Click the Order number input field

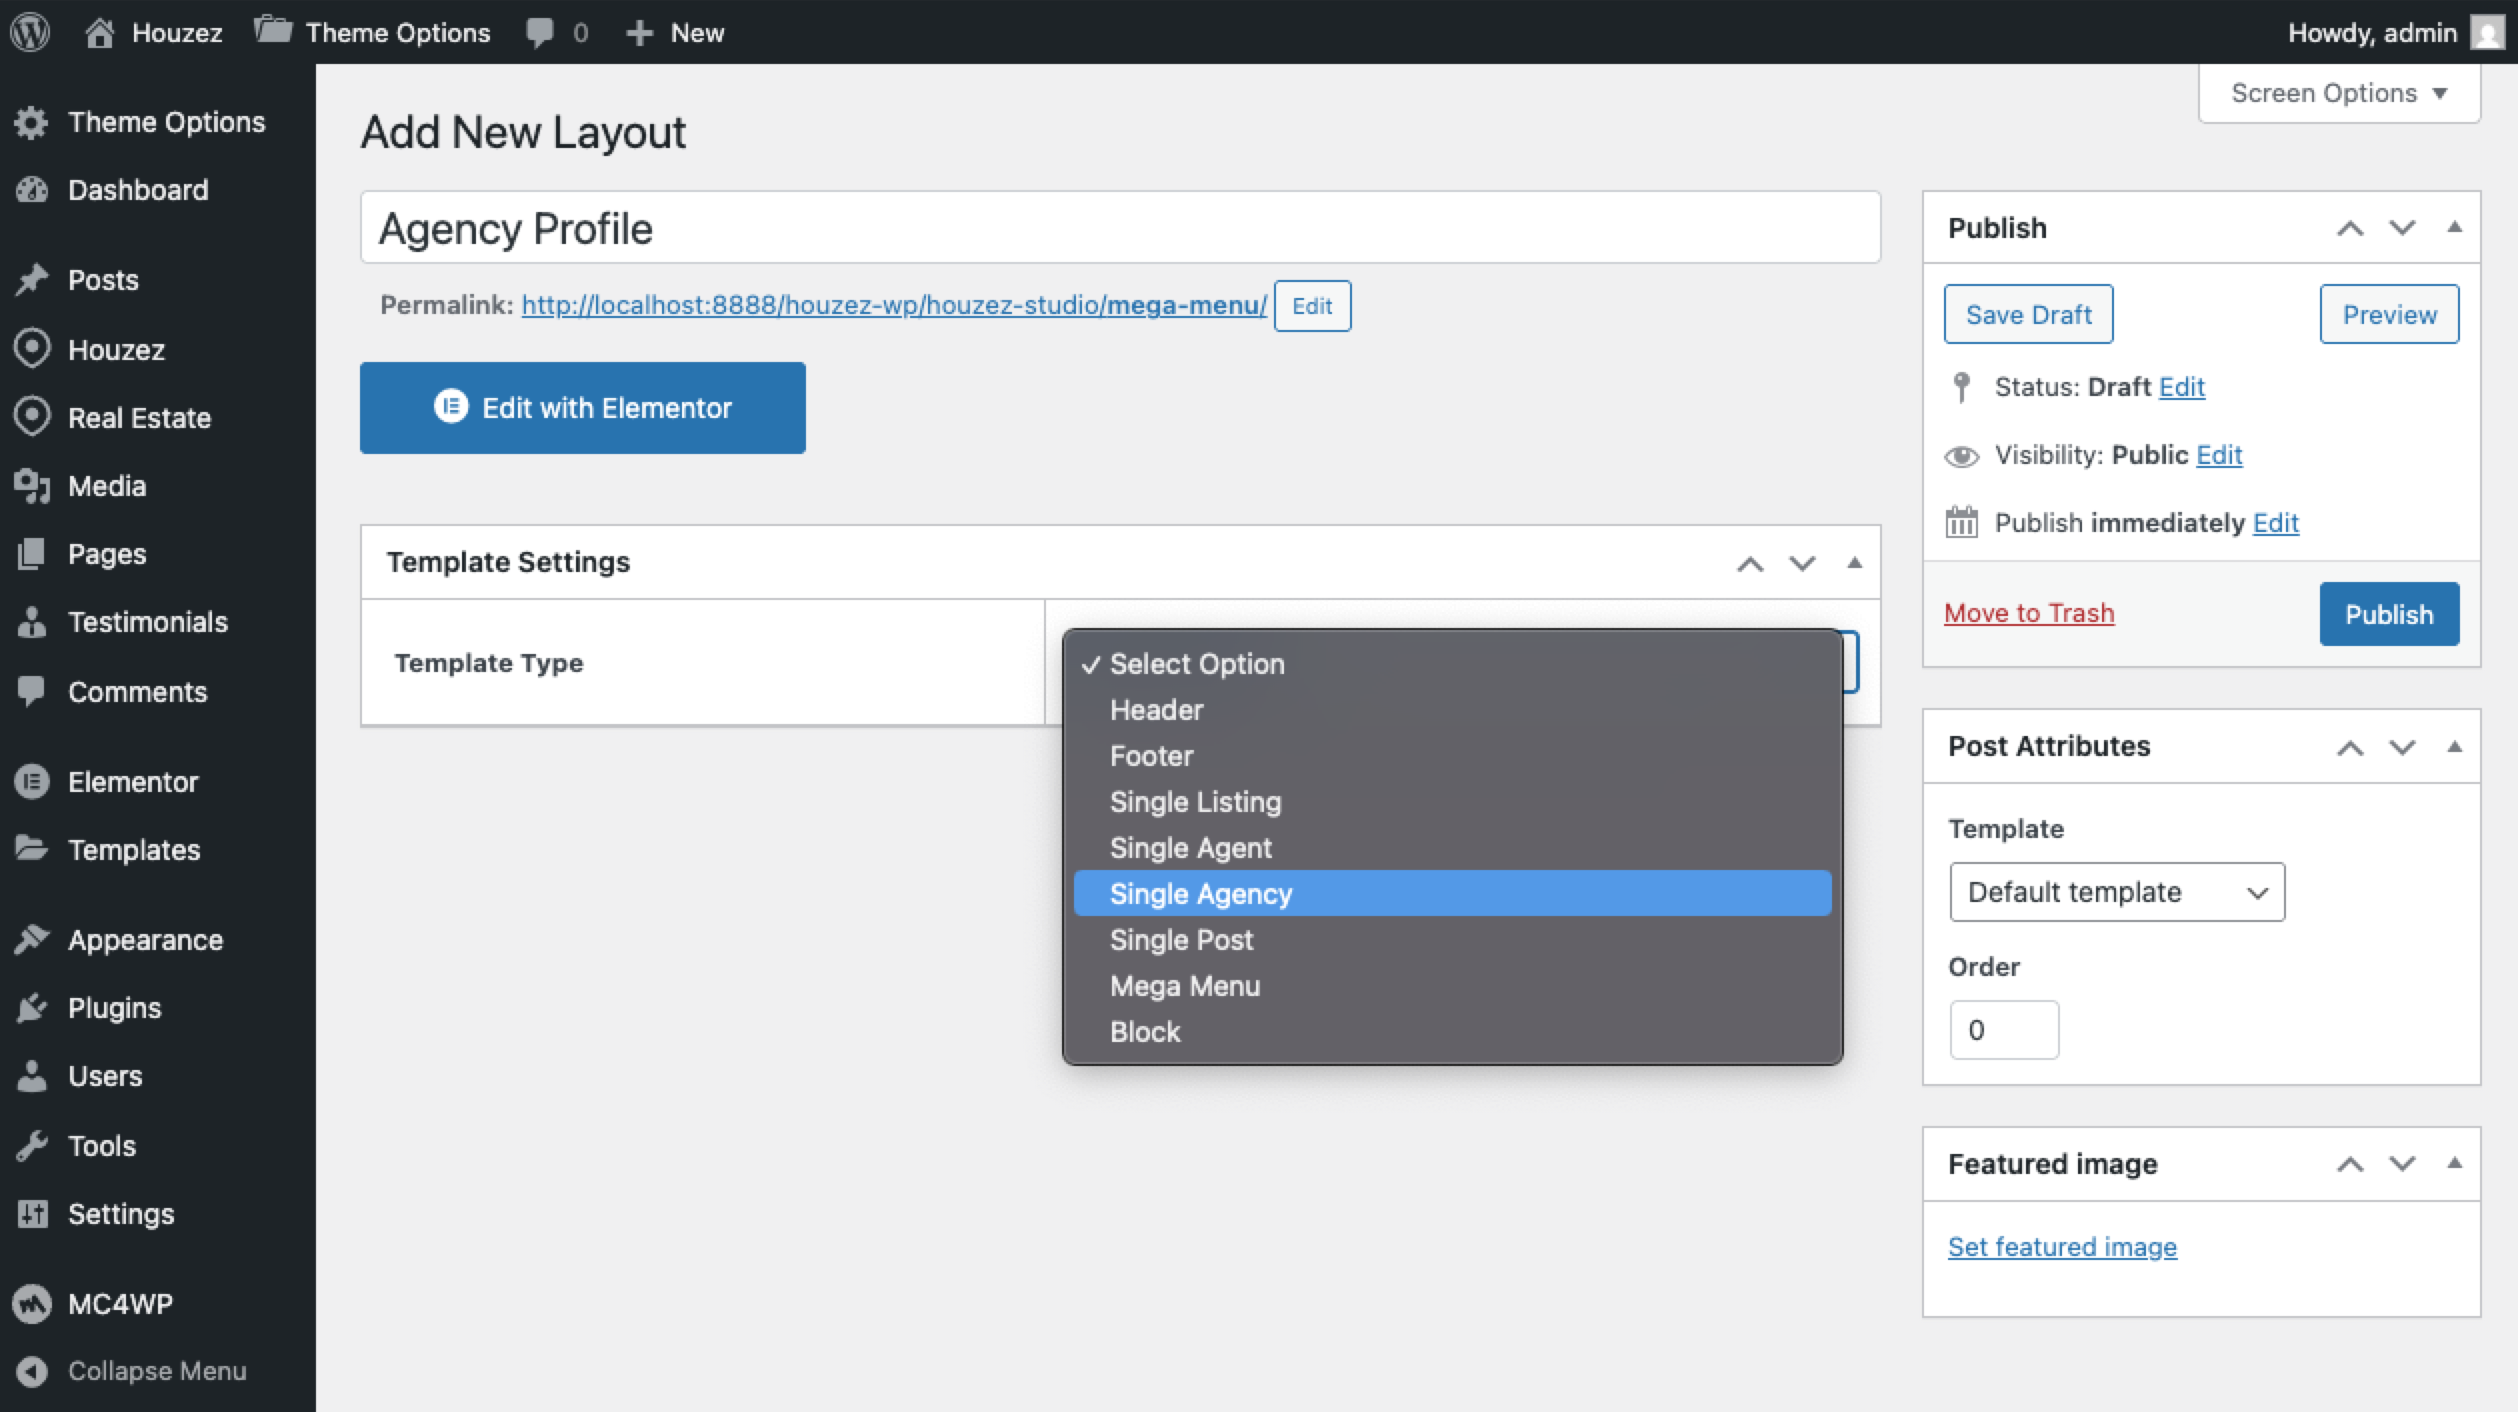(x=2004, y=1030)
